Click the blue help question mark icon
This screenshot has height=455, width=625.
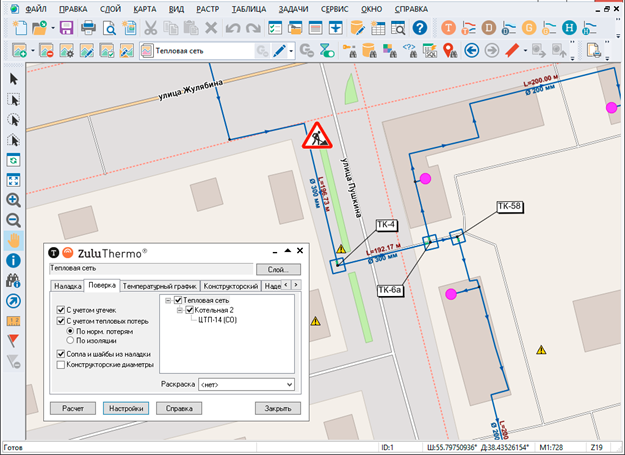pos(420,28)
